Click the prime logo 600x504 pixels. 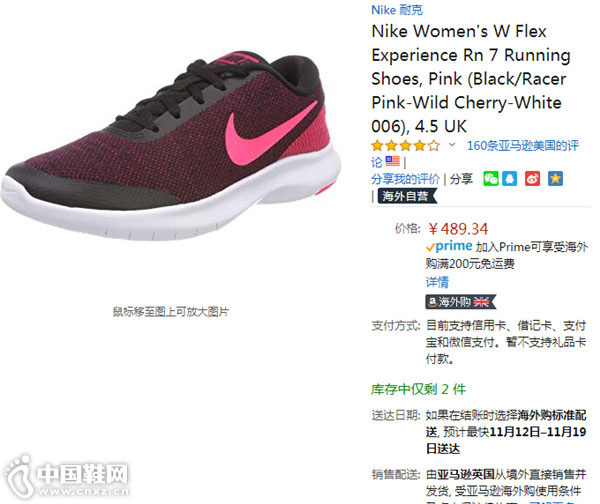[449, 246]
